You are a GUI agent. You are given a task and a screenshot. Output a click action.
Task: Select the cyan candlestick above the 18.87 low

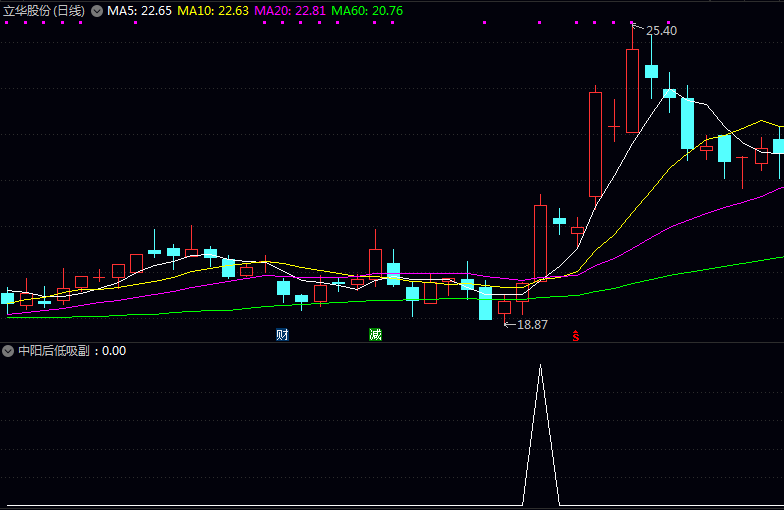[485, 303]
